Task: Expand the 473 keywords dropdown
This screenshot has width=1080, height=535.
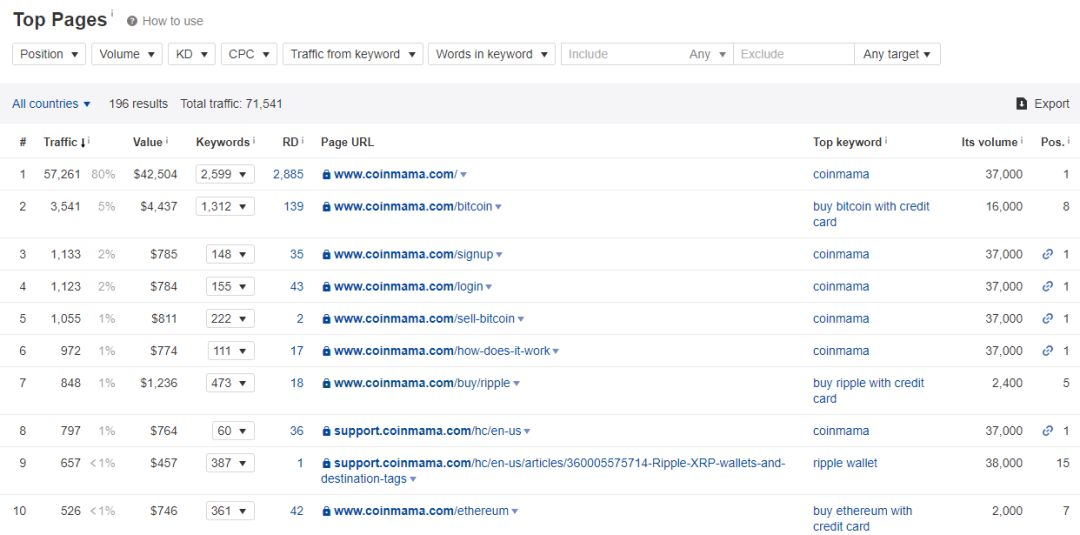Action: [x=230, y=383]
